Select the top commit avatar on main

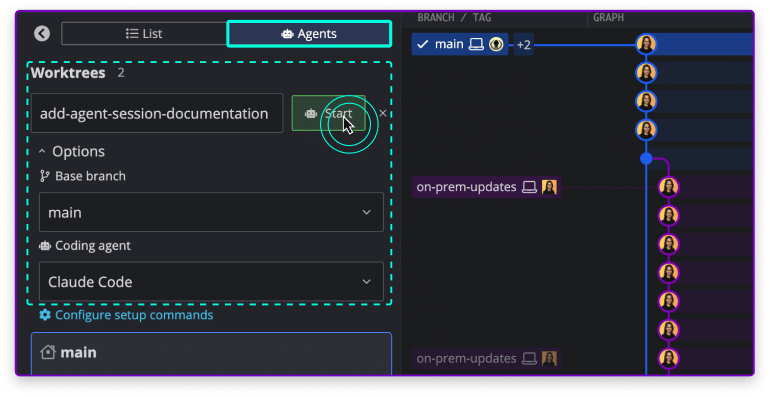click(x=646, y=44)
